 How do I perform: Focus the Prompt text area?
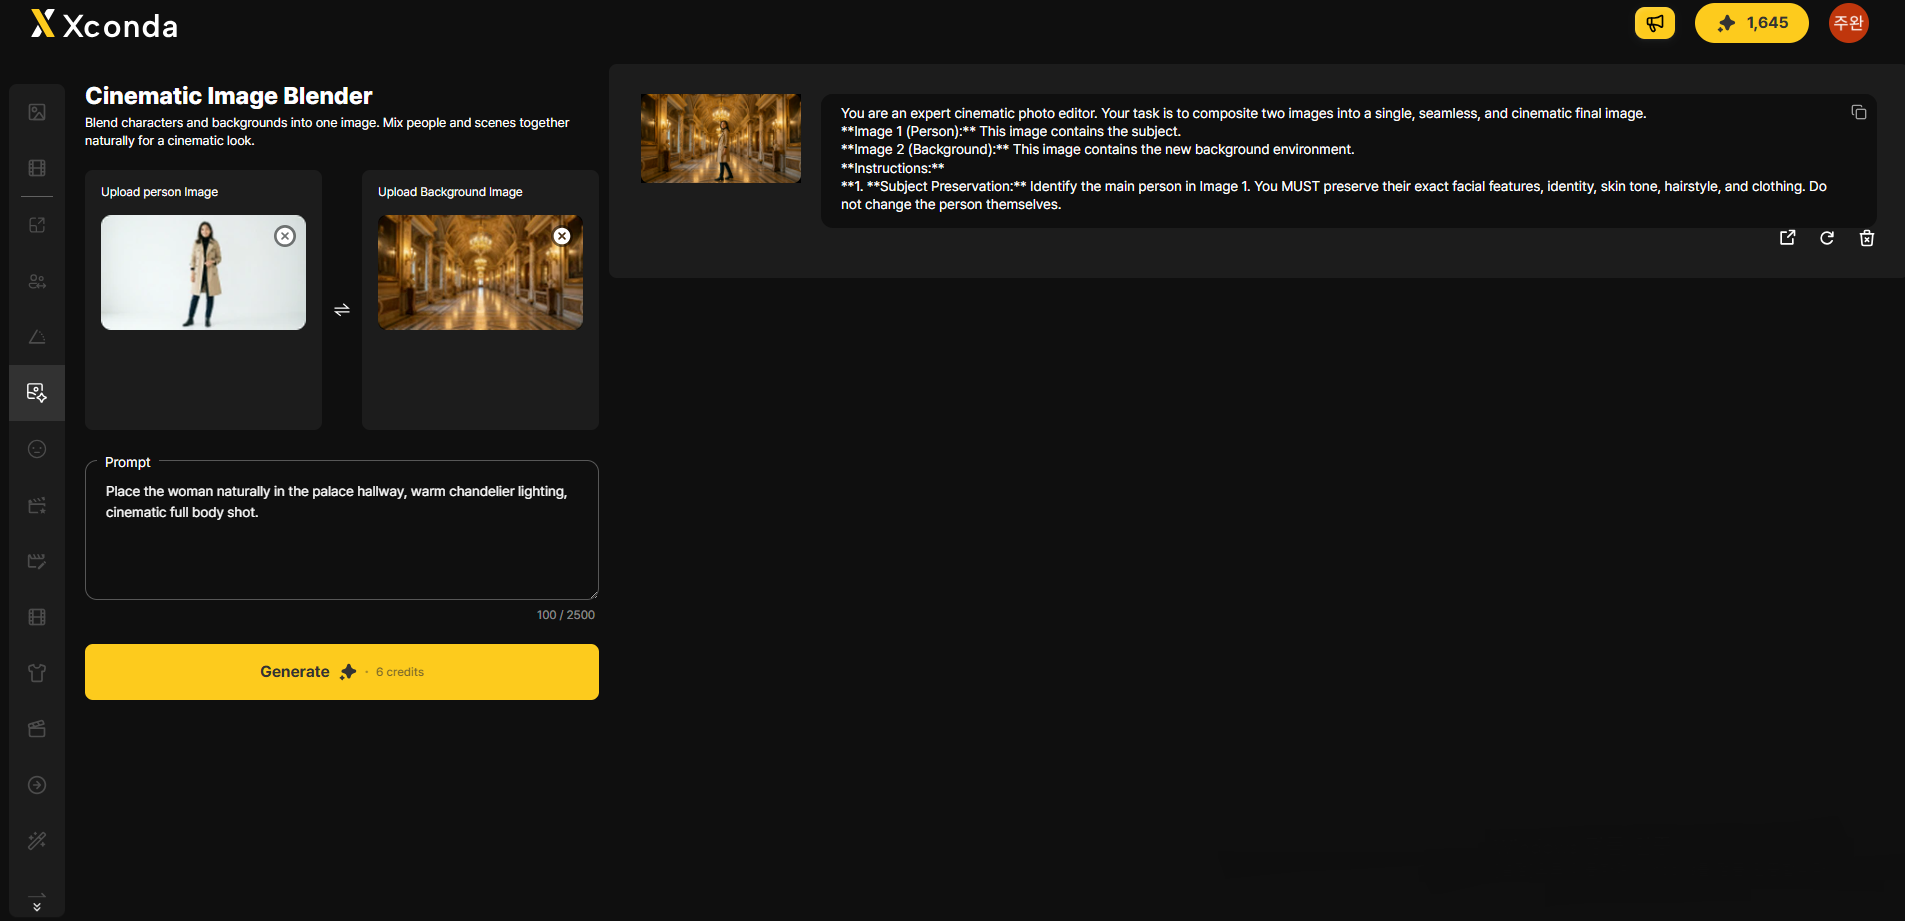[x=342, y=530]
